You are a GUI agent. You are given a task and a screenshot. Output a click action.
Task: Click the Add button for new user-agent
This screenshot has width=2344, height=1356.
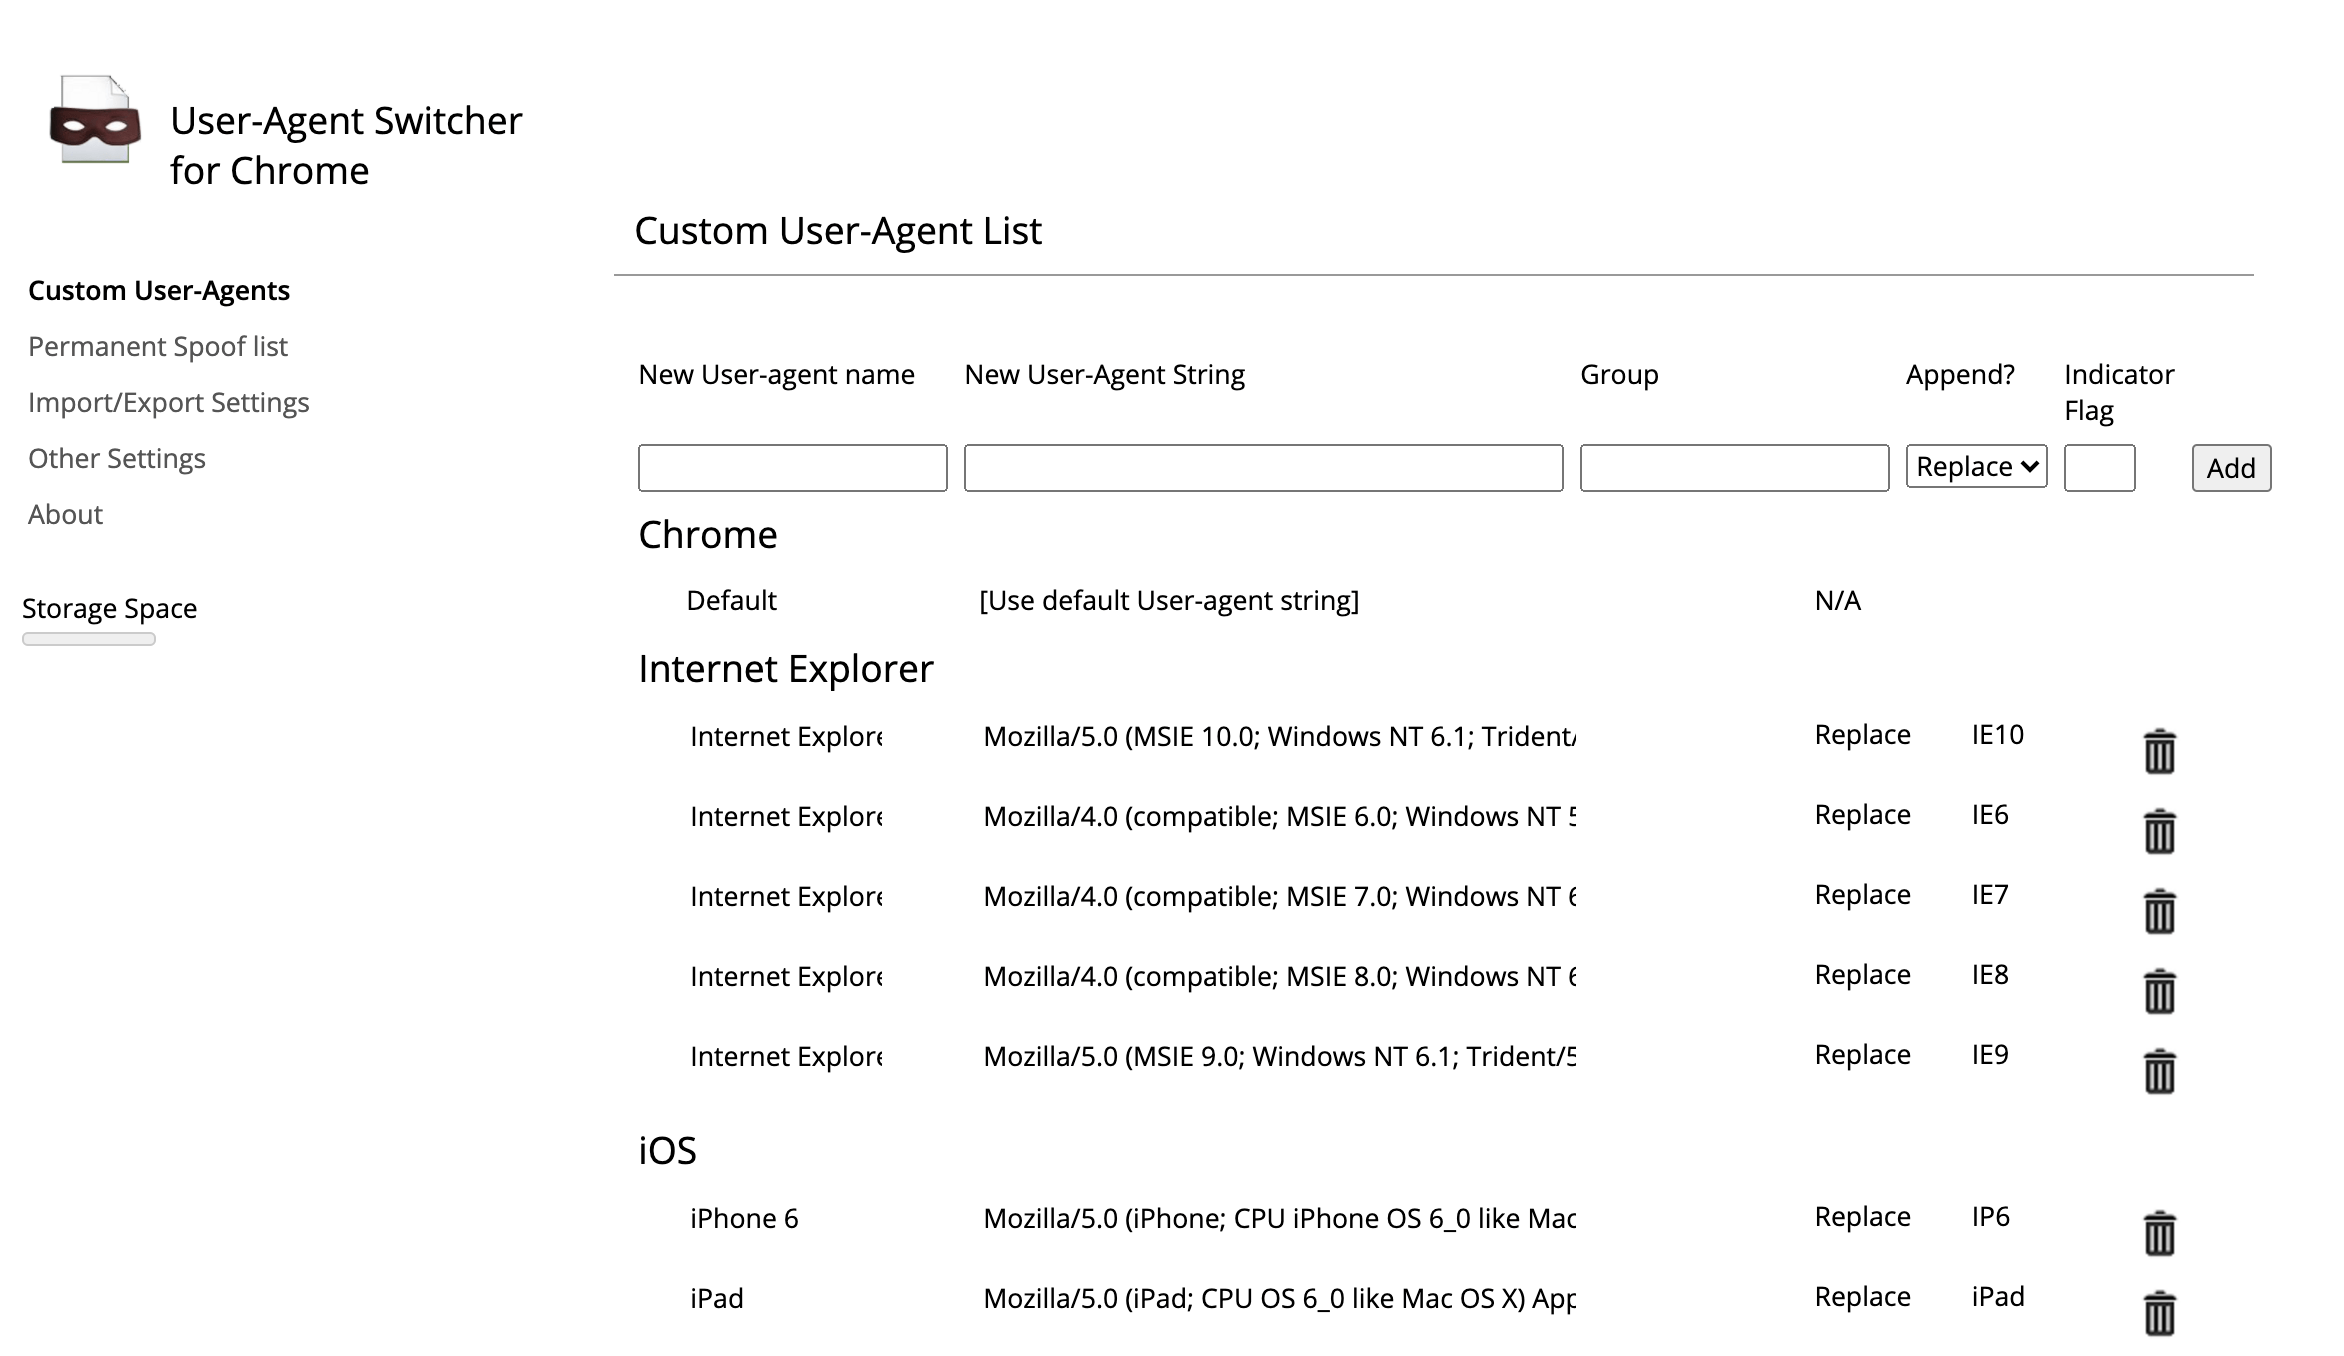click(x=2233, y=468)
